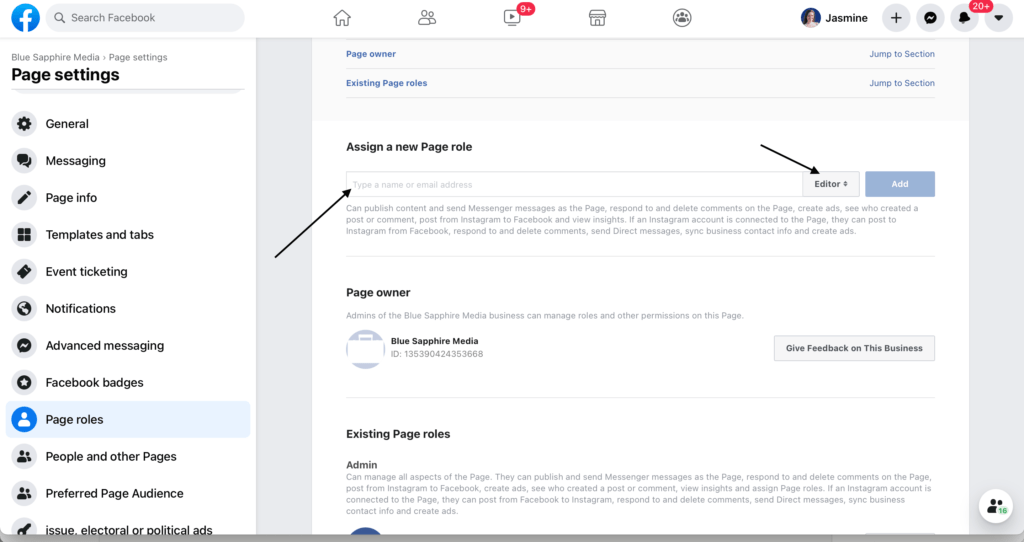
Task: Open the Messenger icon
Action: click(x=930, y=18)
